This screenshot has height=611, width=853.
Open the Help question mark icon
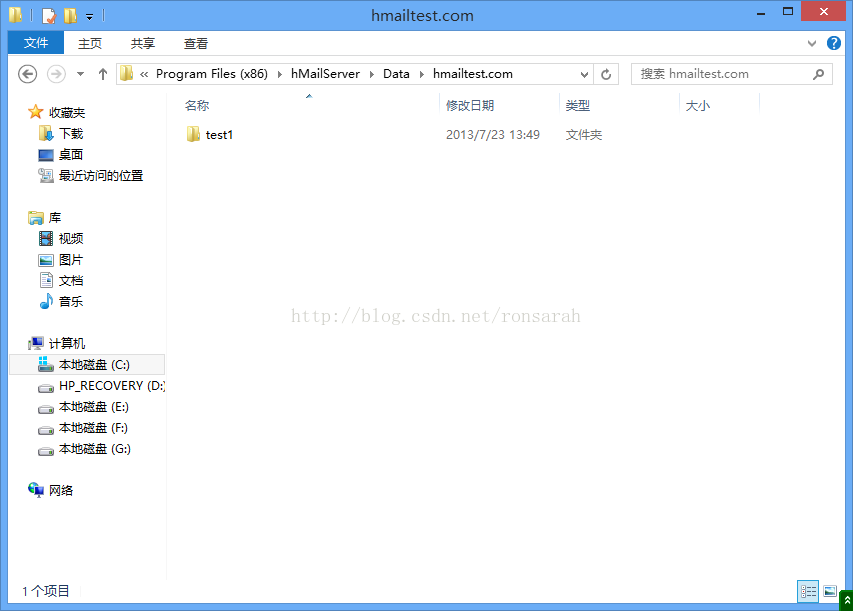click(x=834, y=44)
